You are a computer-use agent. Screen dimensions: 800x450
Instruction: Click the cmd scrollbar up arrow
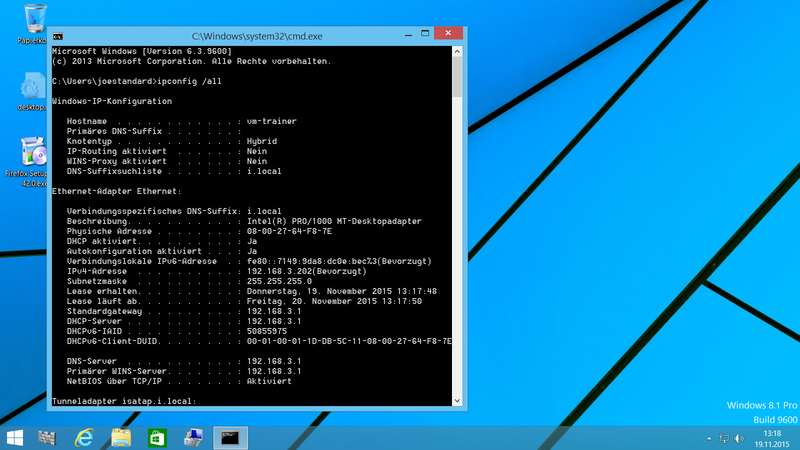[457, 50]
